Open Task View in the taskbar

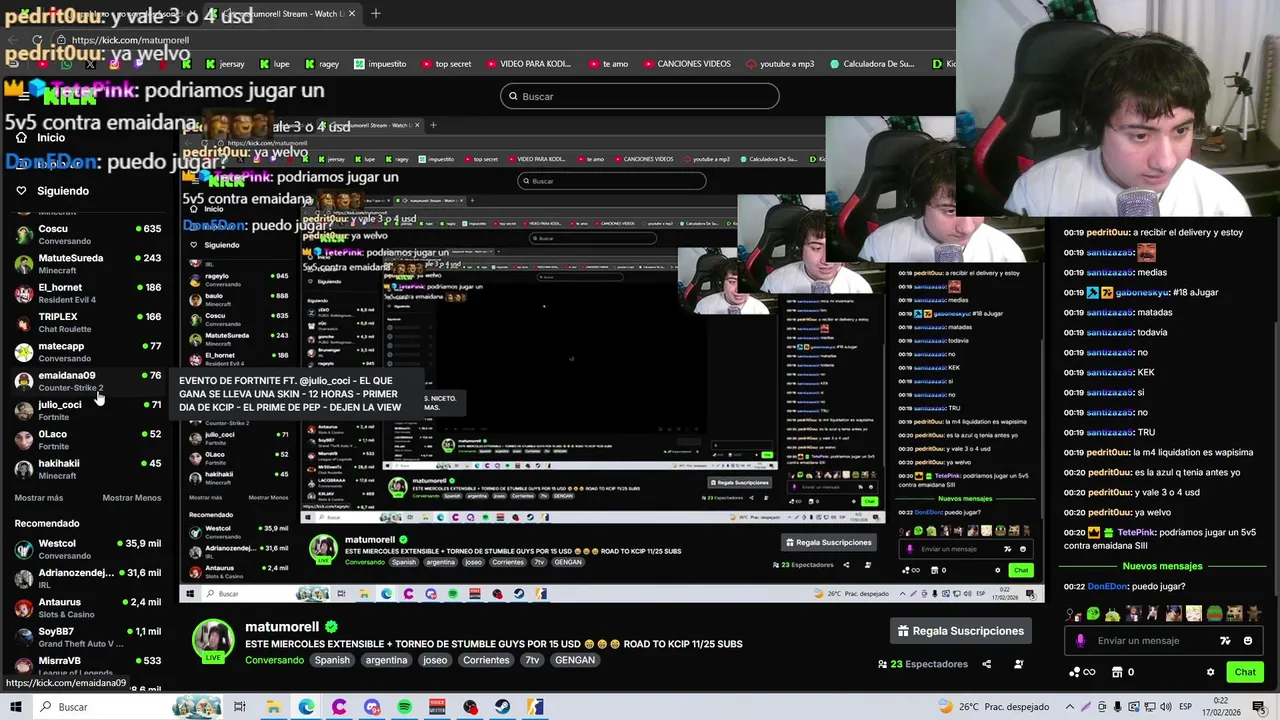[x=240, y=707]
